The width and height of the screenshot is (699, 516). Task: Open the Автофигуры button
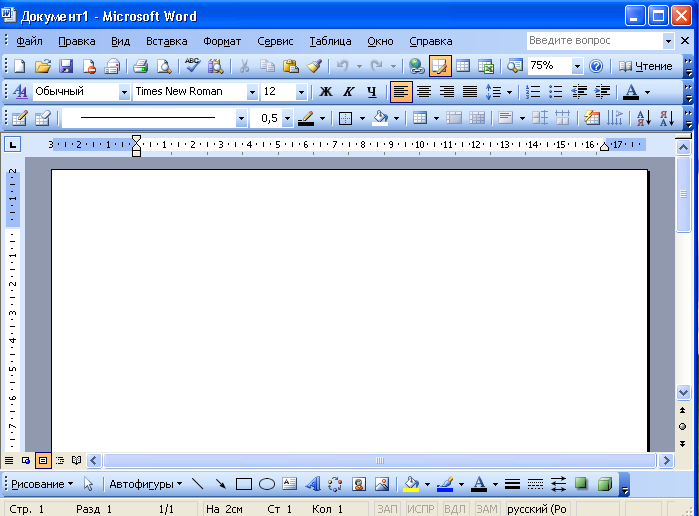(145, 484)
